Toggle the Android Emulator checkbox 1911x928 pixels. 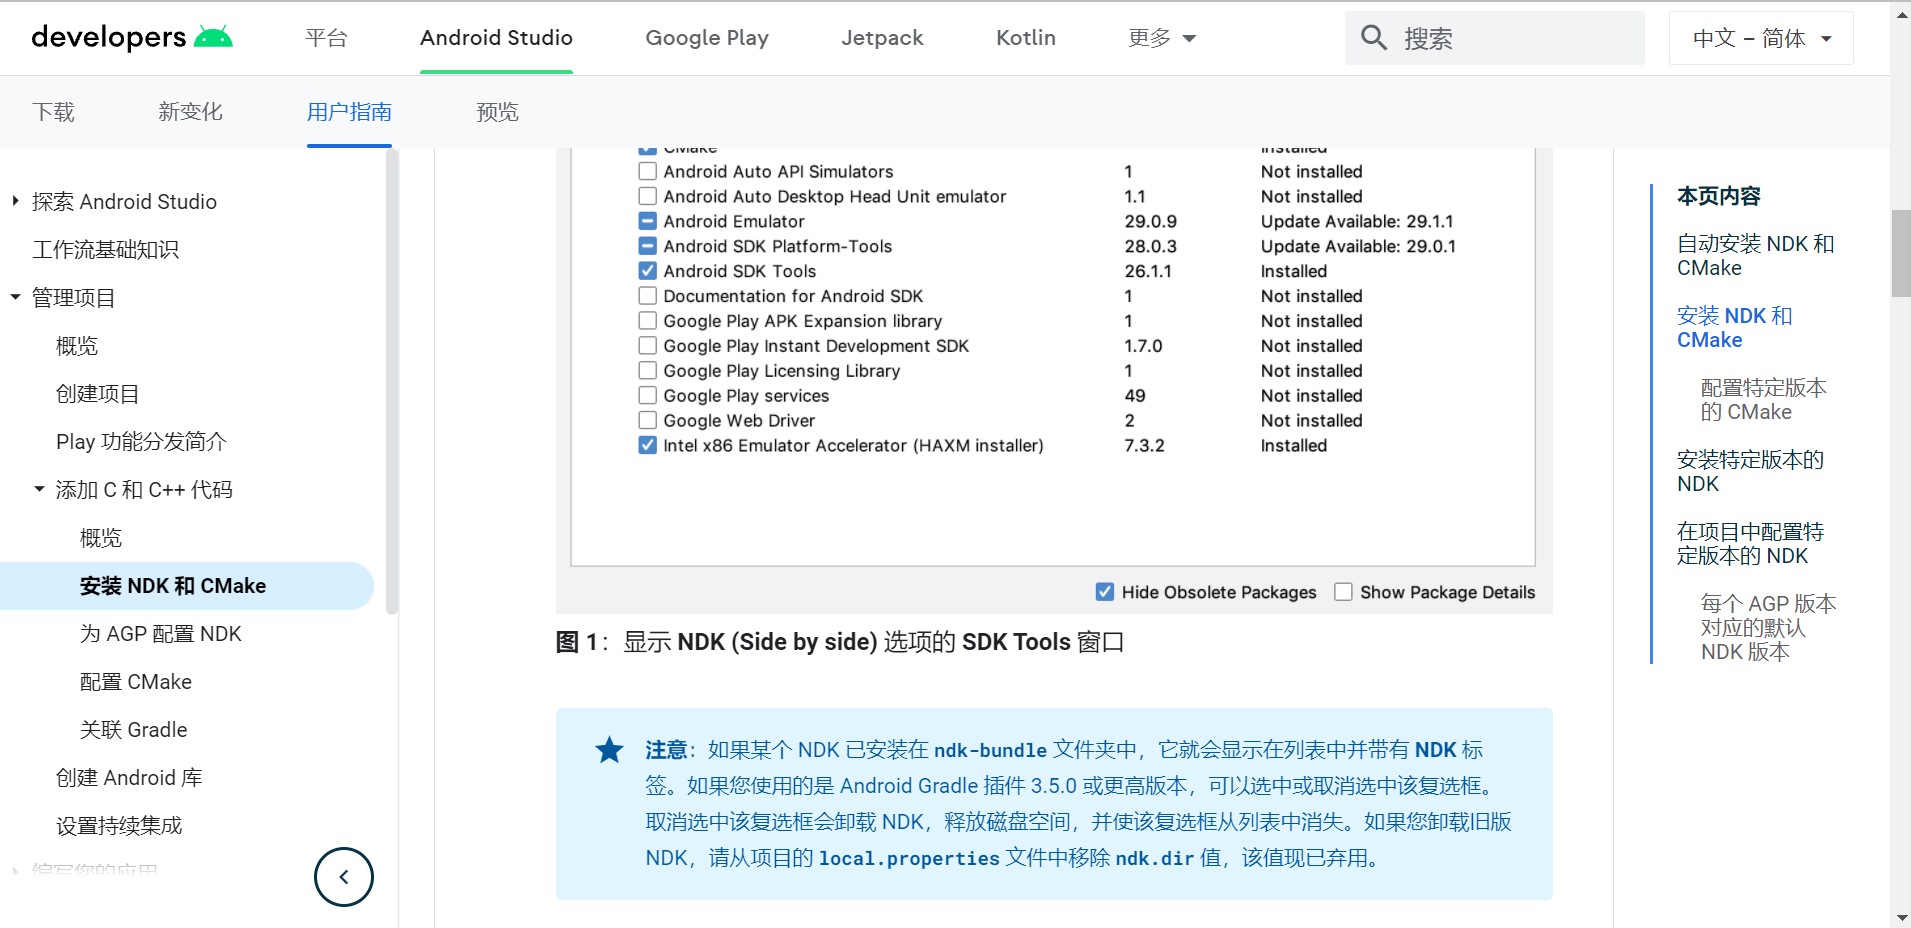point(648,221)
